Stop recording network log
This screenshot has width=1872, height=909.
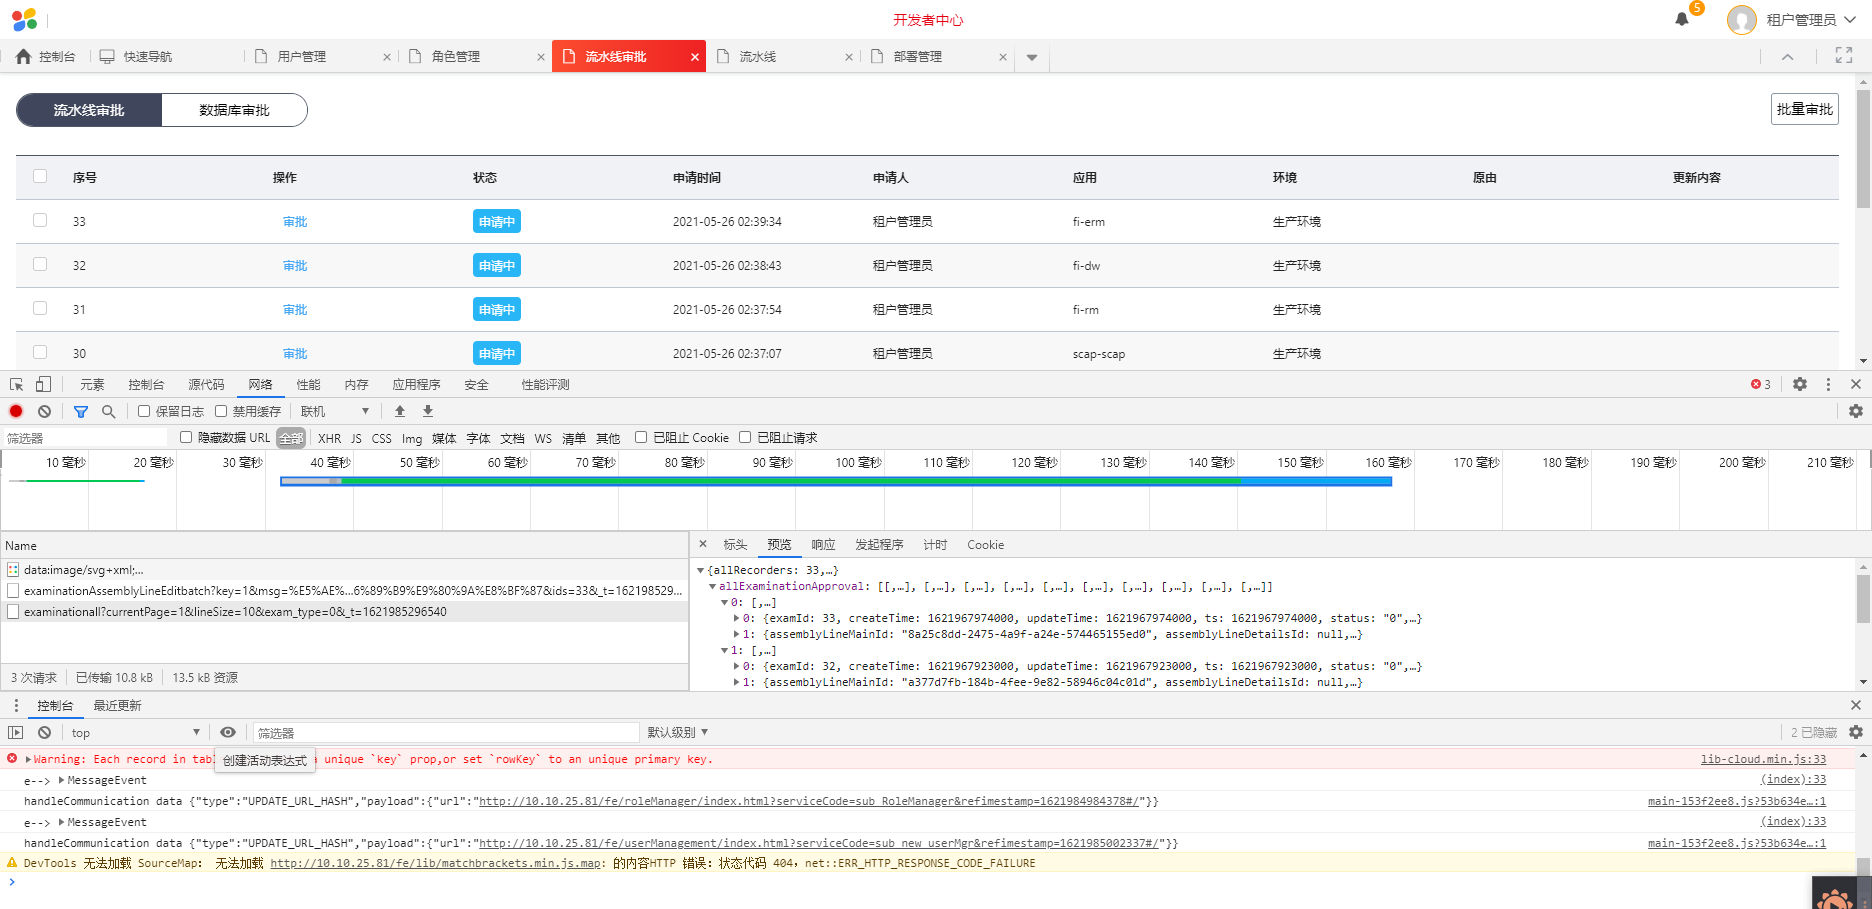coord(16,411)
